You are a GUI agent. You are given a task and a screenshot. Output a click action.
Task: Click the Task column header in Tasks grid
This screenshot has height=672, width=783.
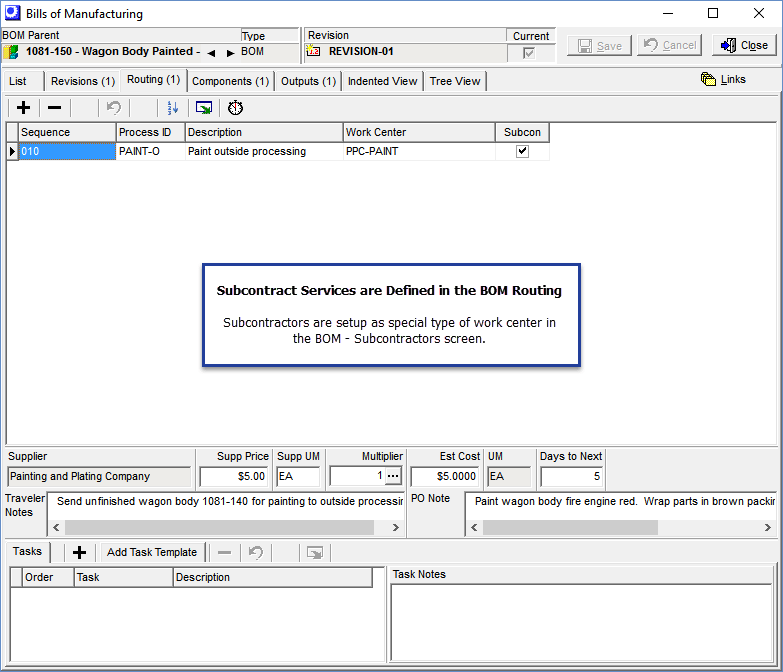pos(123,577)
